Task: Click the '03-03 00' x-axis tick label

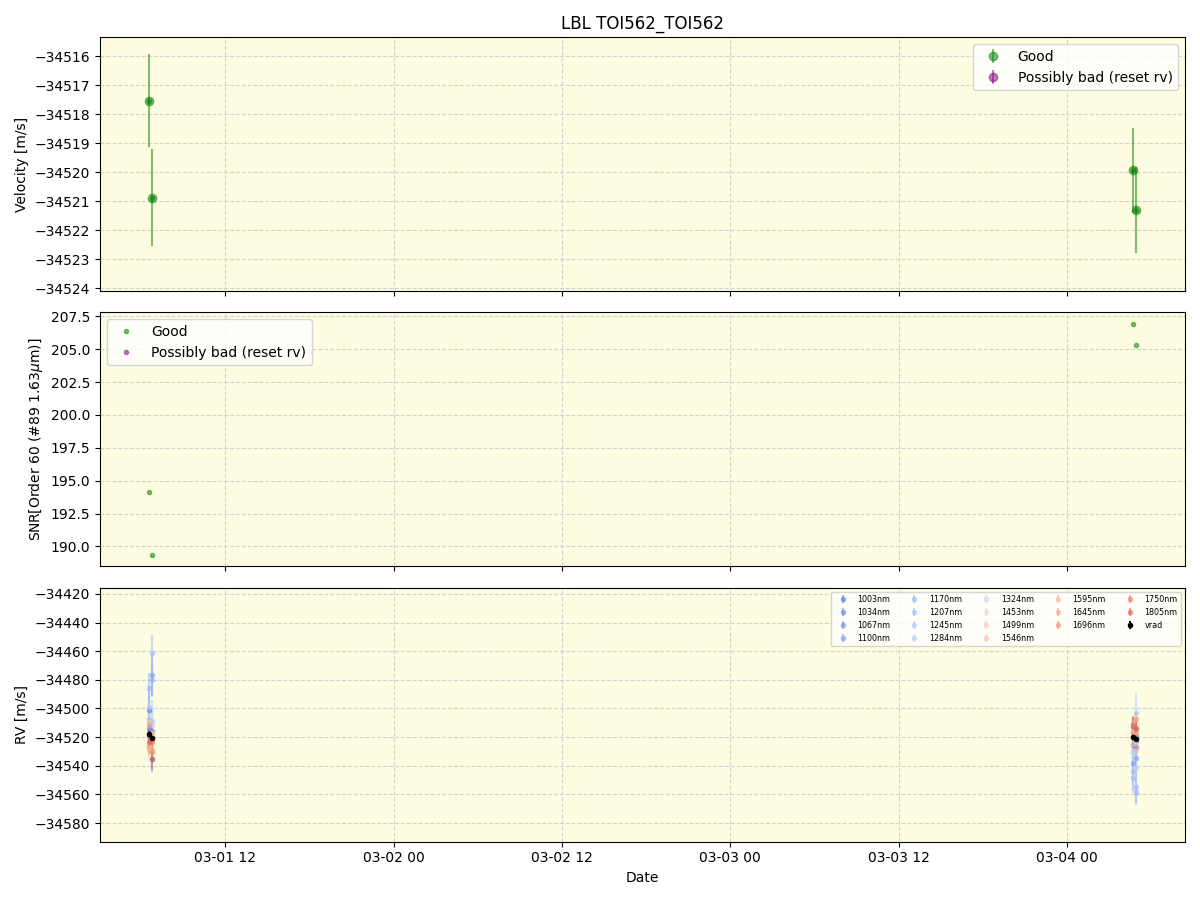Action: tap(730, 857)
